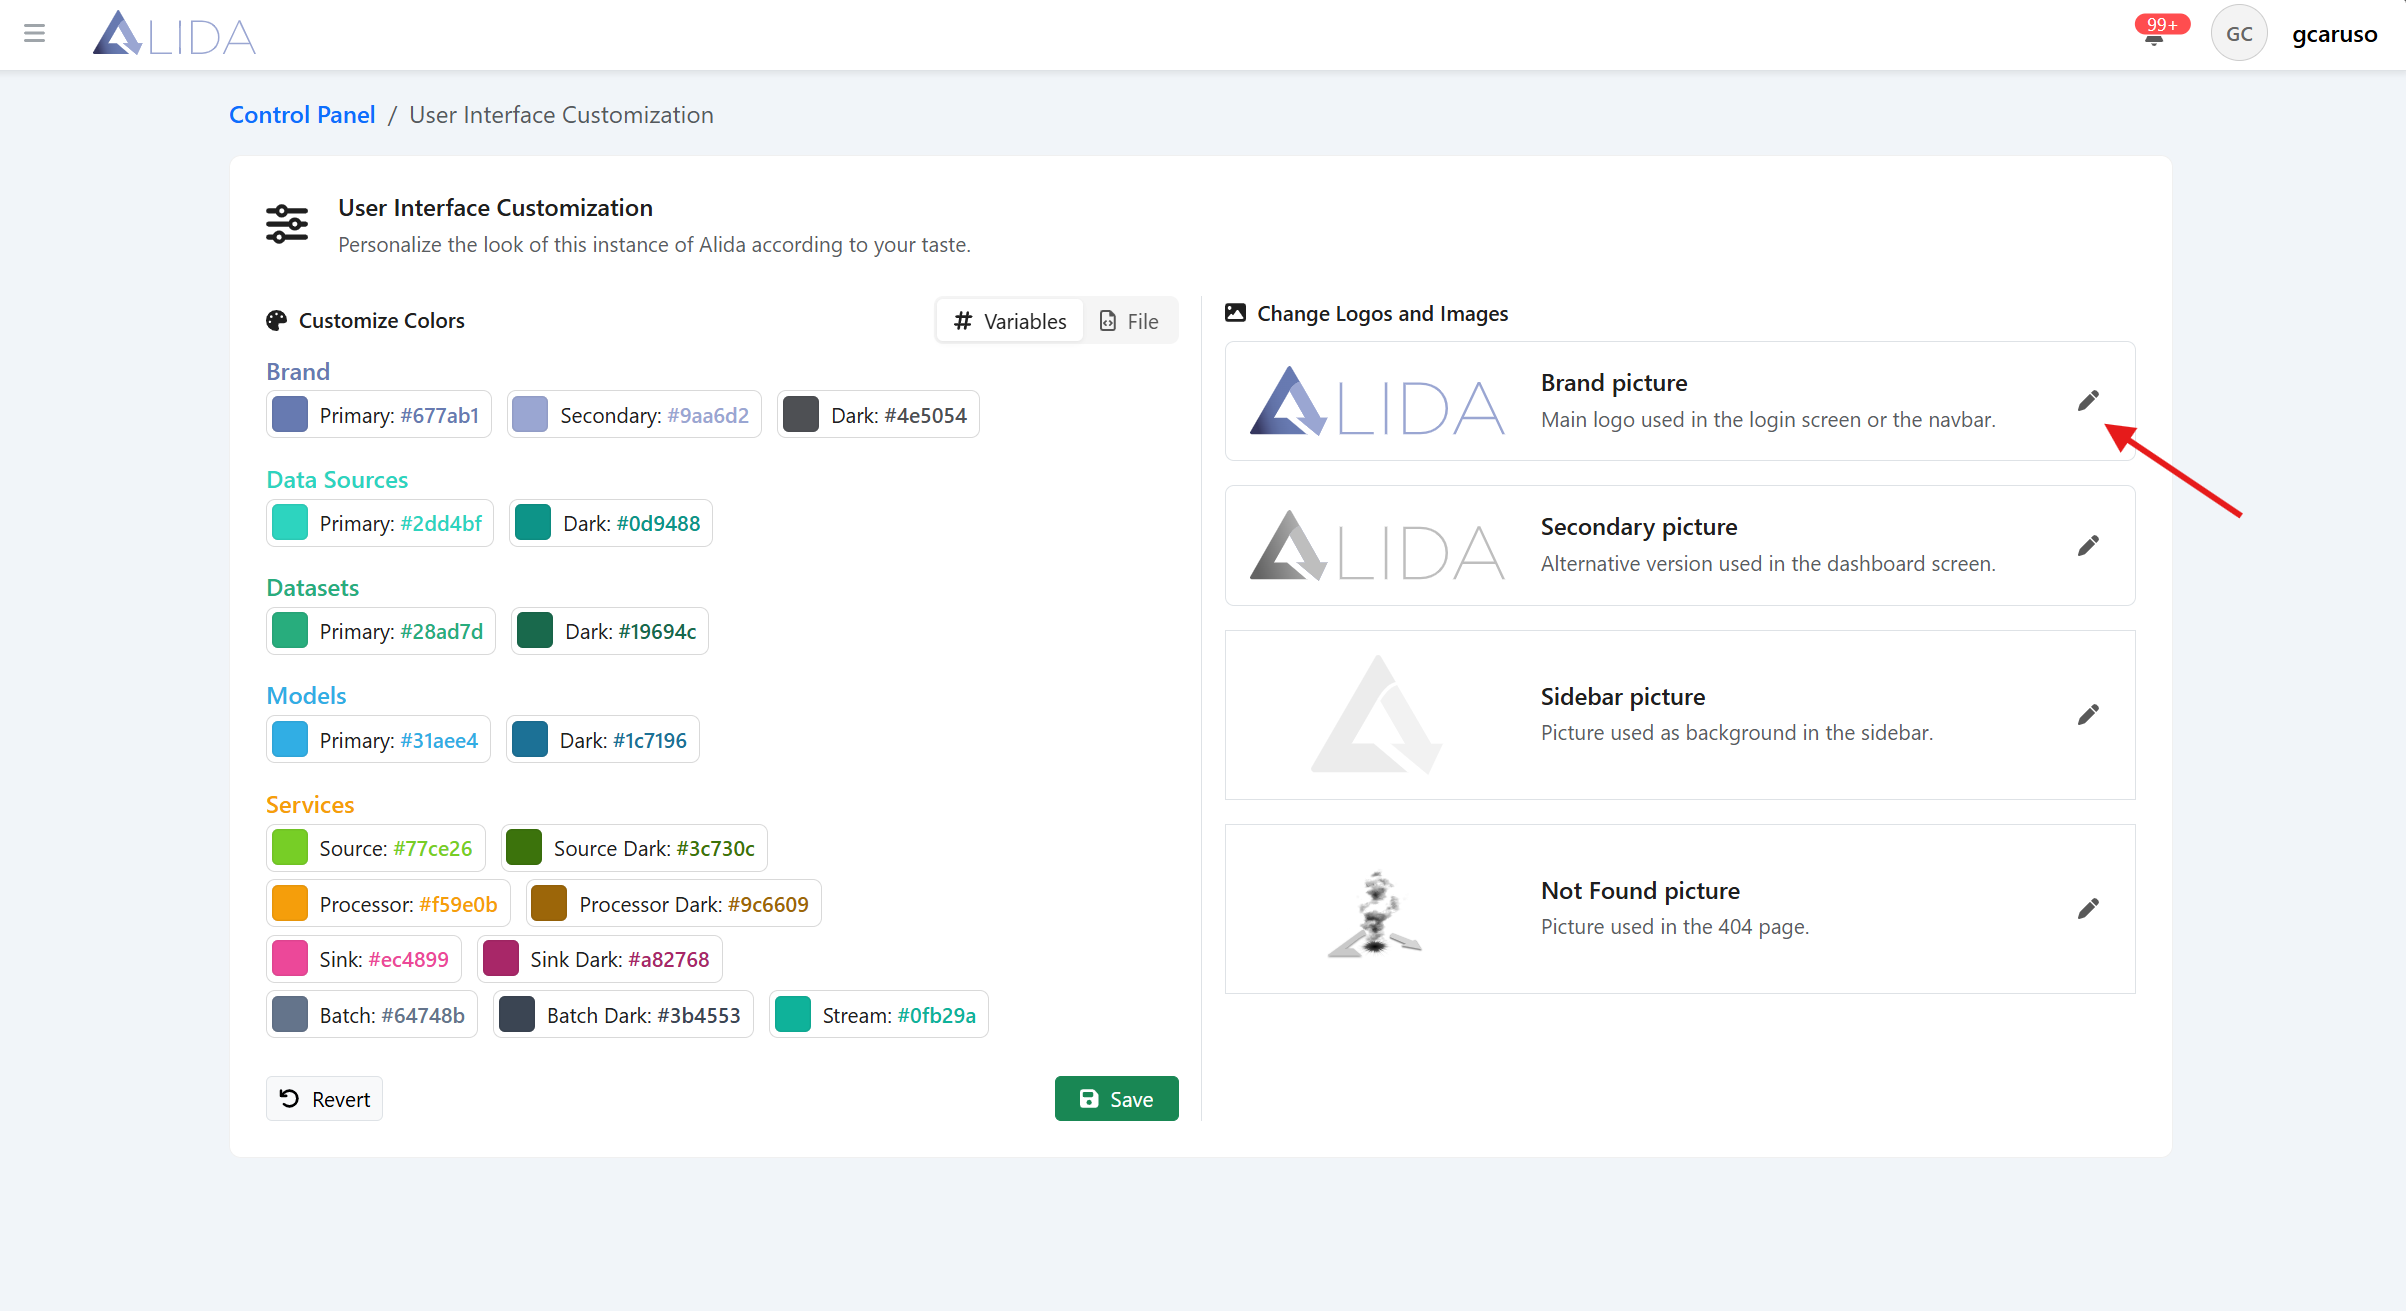The height and width of the screenshot is (1311, 2406).
Task: Edit the Sidebar picture with pencil icon
Action: [2088, 715]
